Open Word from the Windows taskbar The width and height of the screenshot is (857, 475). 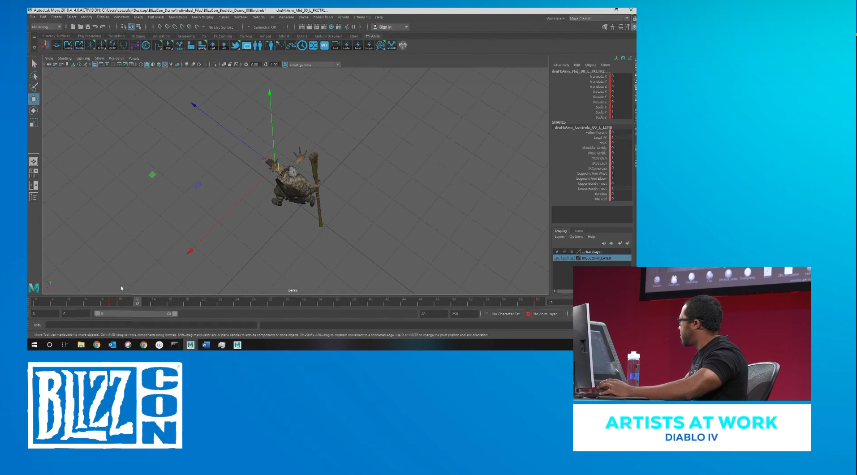point(206,345)
